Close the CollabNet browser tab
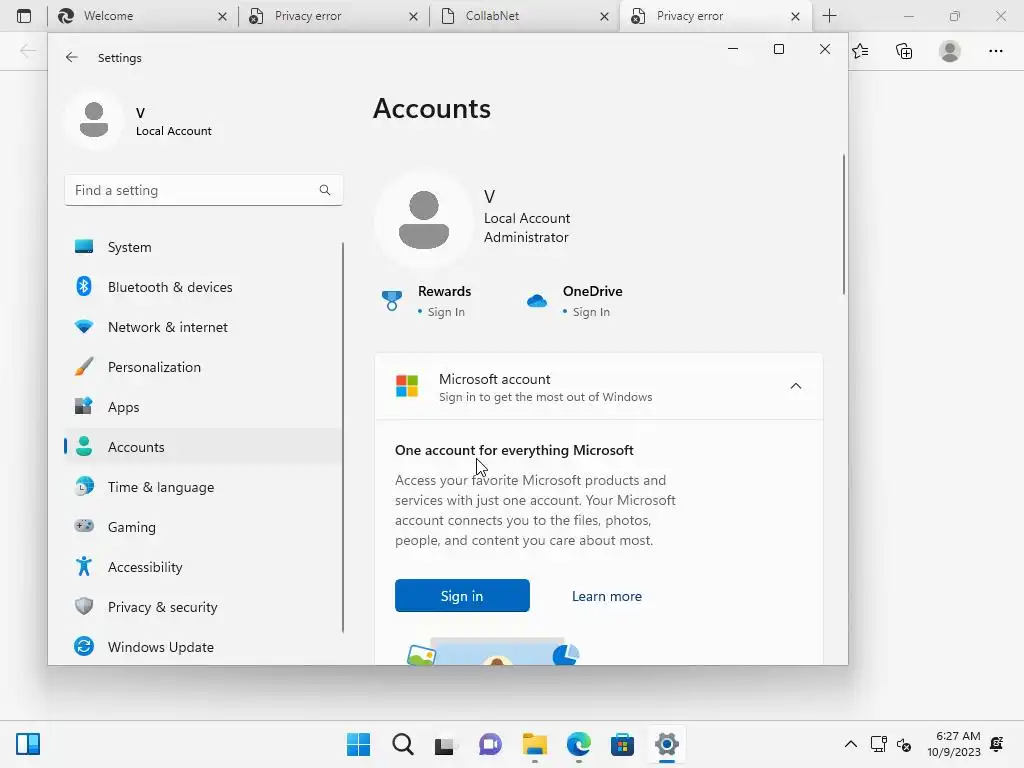The width and height of the screenshot is (1024, 768). [604, 16]
